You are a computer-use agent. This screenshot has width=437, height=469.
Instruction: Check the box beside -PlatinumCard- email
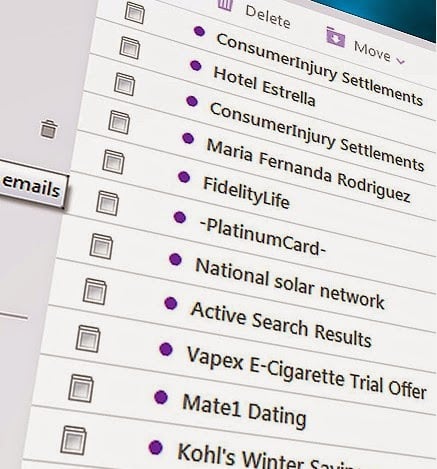(x=107, y=203)
